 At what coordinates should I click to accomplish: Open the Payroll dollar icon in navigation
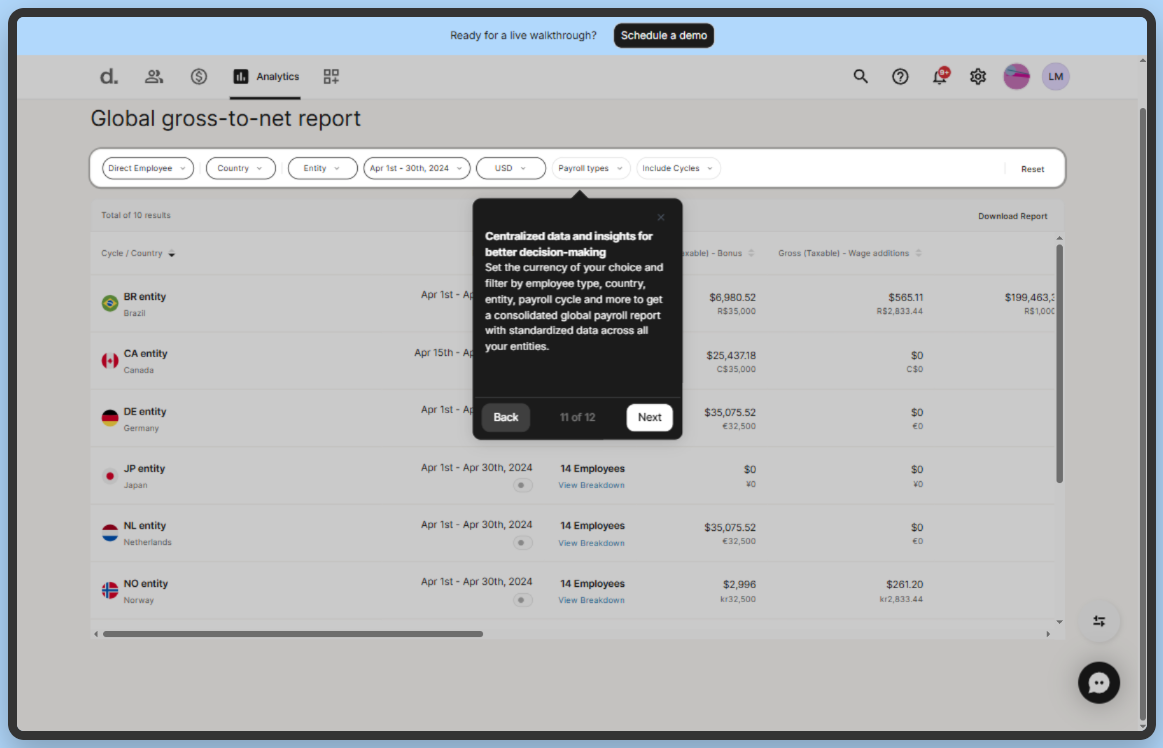pos(199,76)
